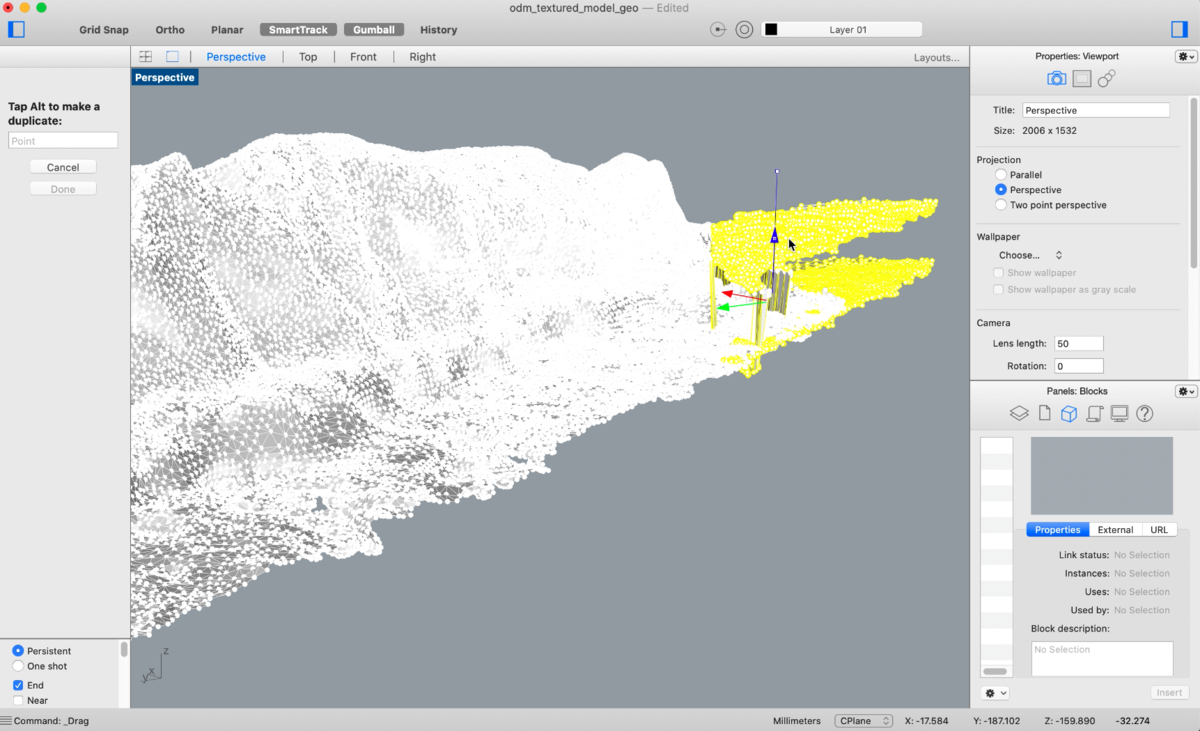1200x731 pixels.
Task: Open the Notes scroll panel icon
Action: [x=1094, y=413]
